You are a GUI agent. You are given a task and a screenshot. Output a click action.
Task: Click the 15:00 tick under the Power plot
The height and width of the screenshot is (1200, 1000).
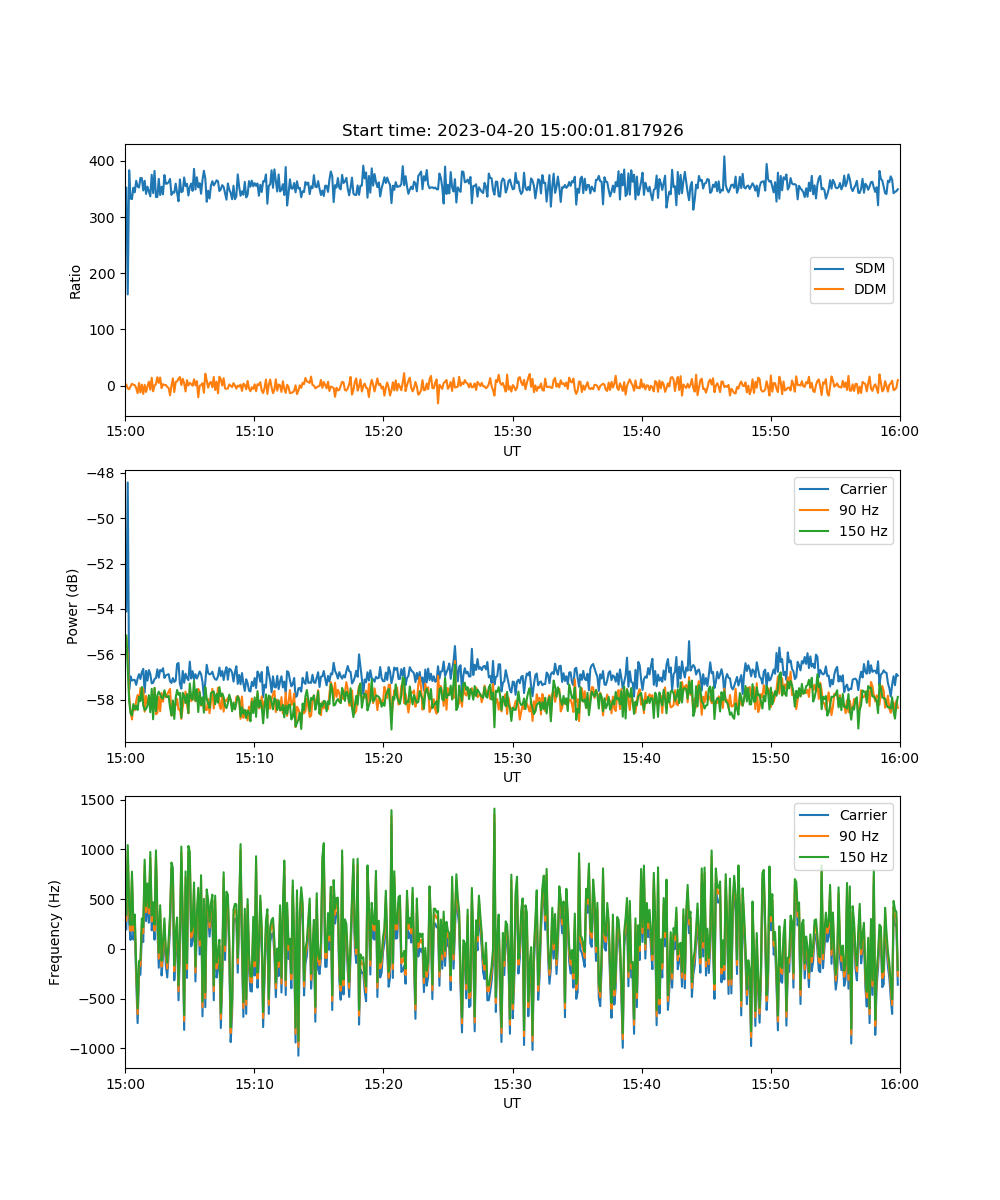(125, 757)
